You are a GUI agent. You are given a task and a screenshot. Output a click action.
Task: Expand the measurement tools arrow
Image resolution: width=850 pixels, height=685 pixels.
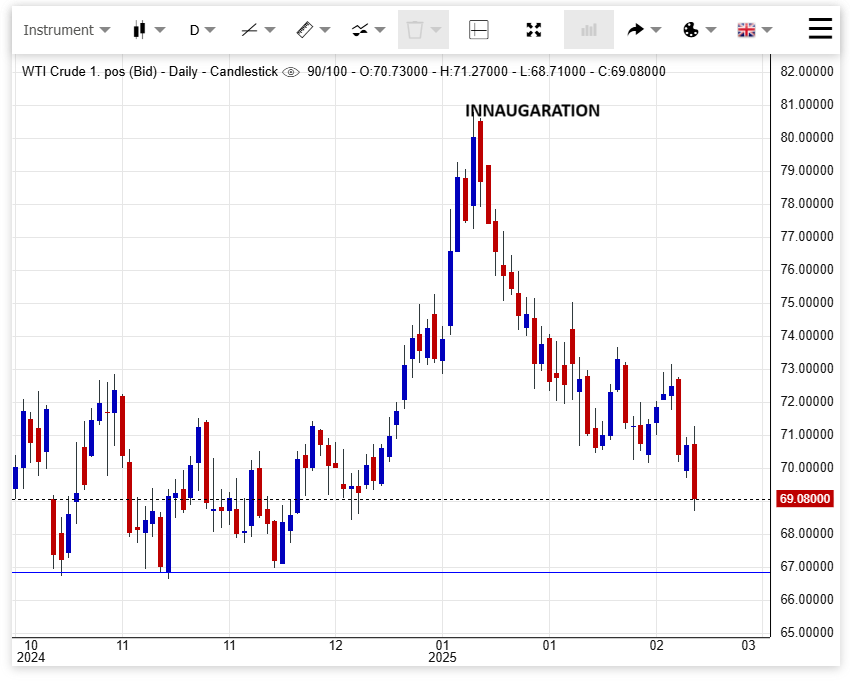point(325,30)
